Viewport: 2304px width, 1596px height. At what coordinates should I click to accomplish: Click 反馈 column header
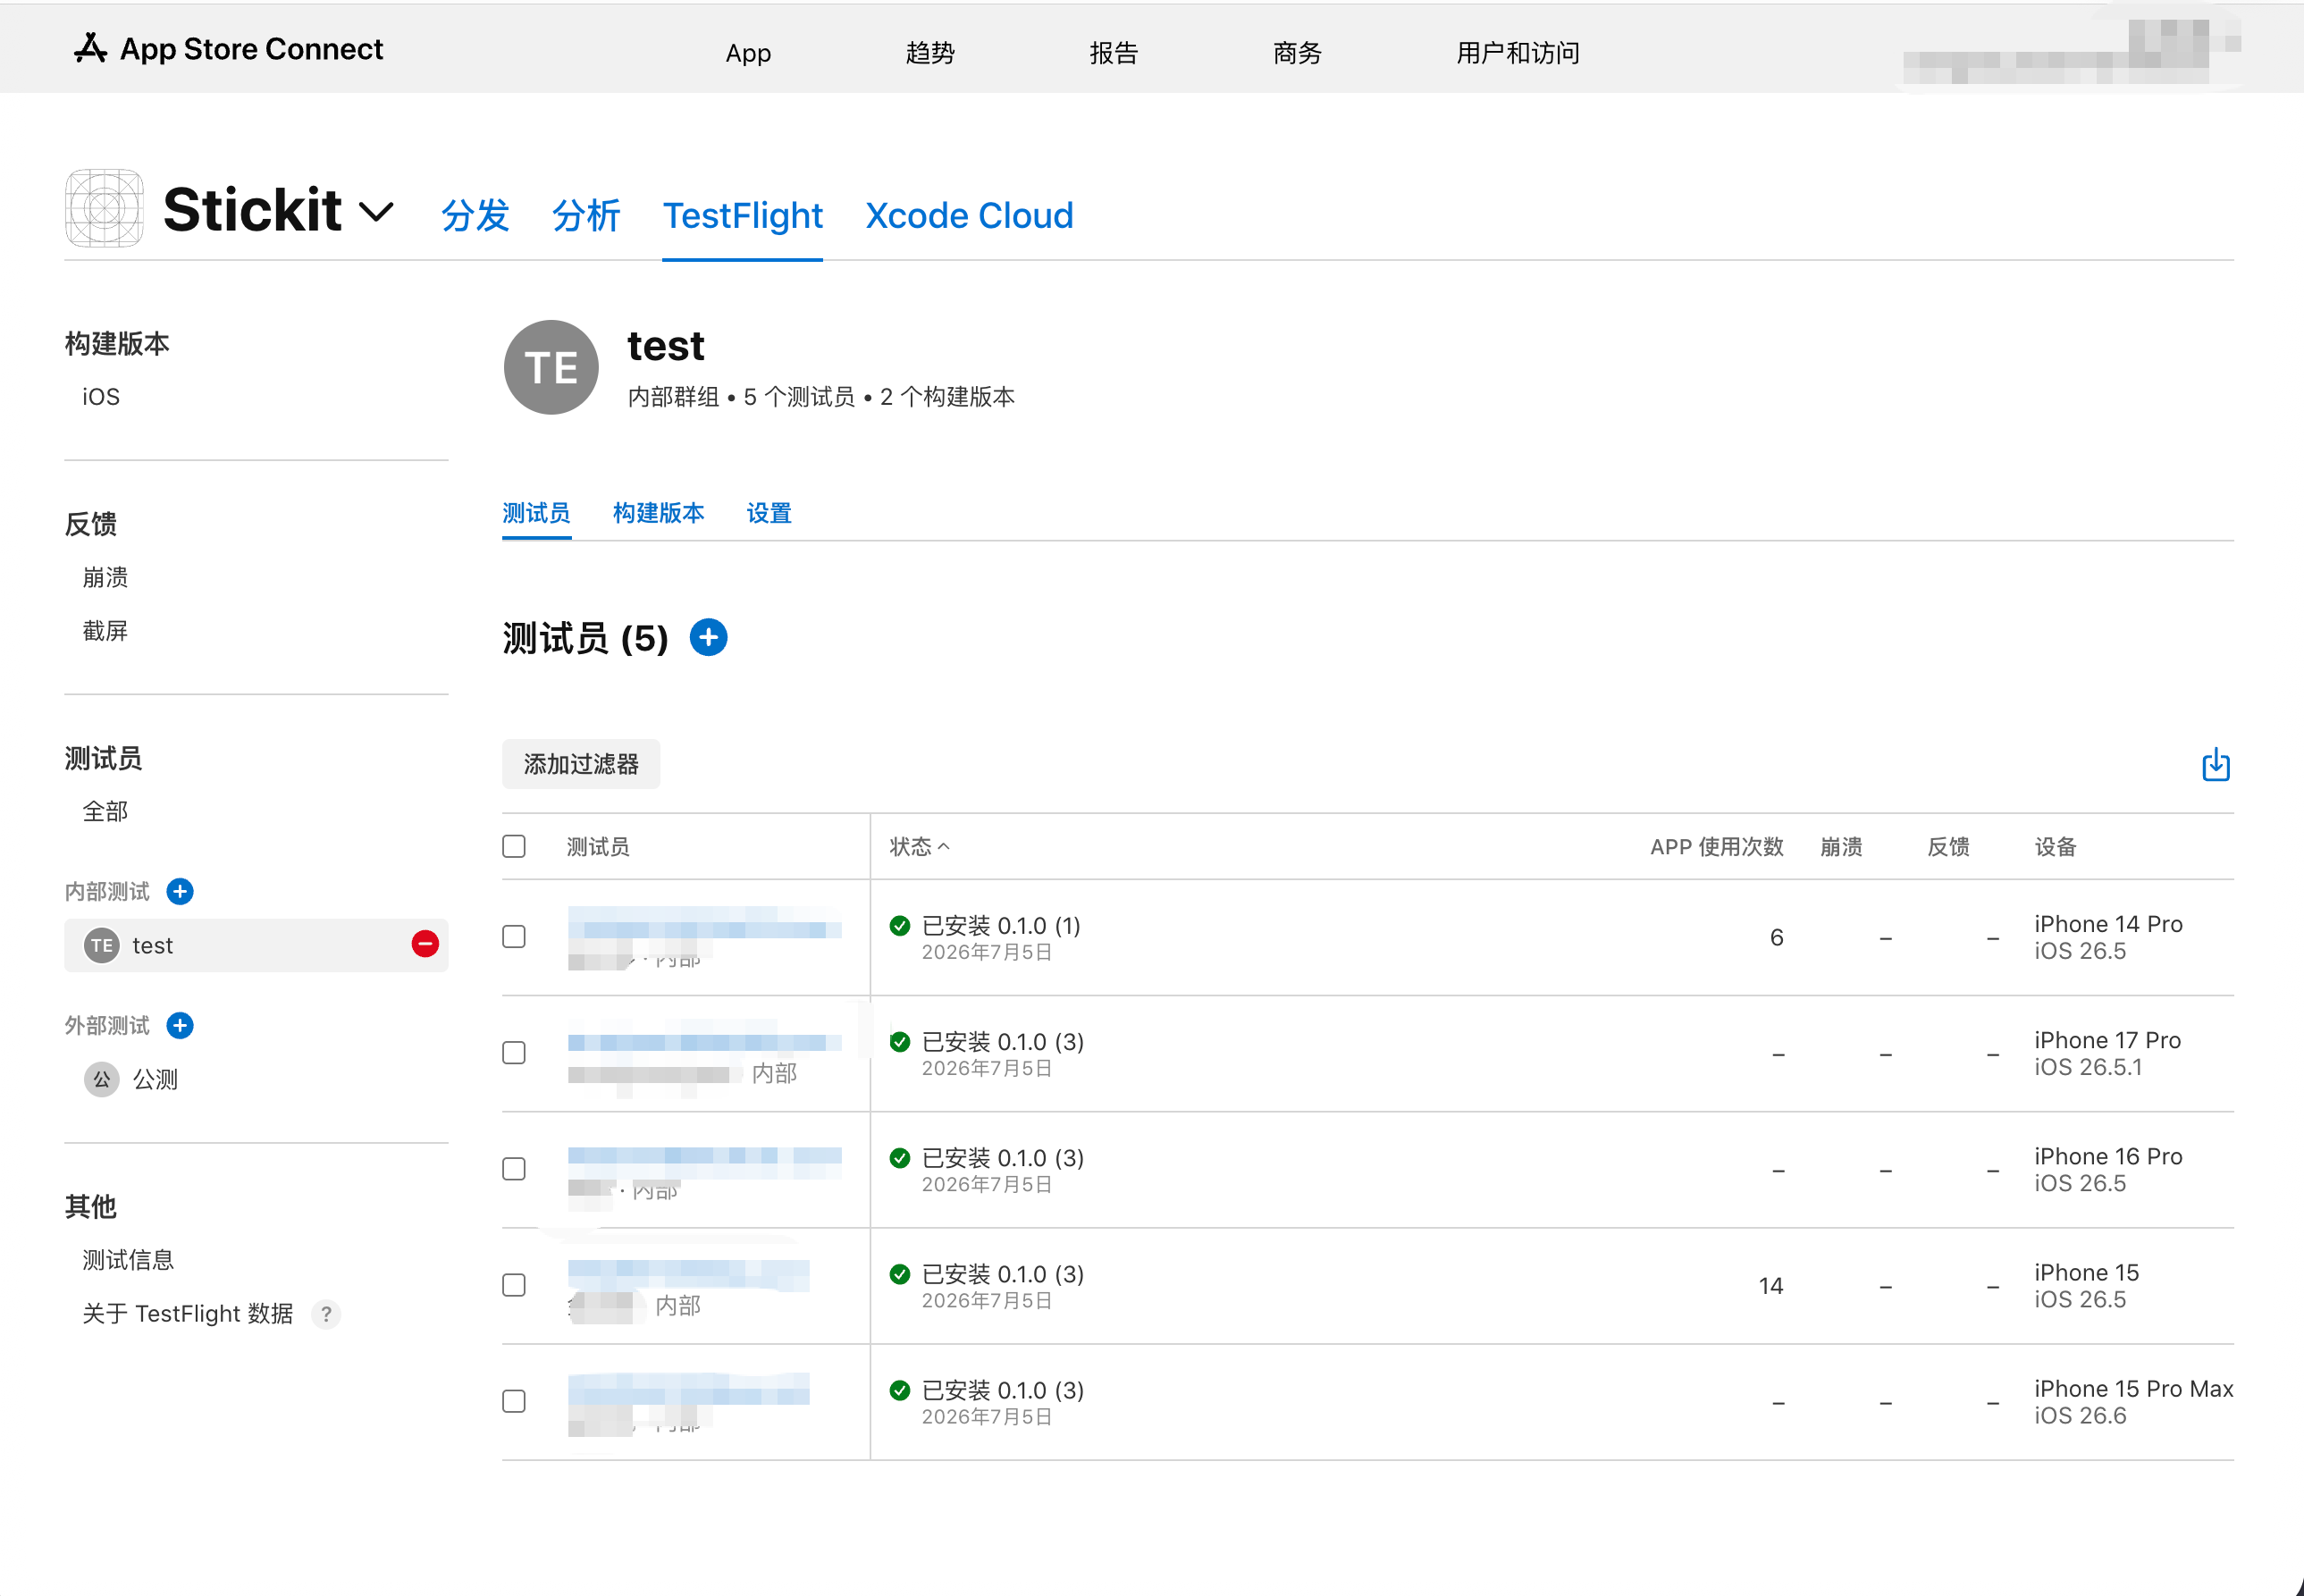coord(1949,847)
